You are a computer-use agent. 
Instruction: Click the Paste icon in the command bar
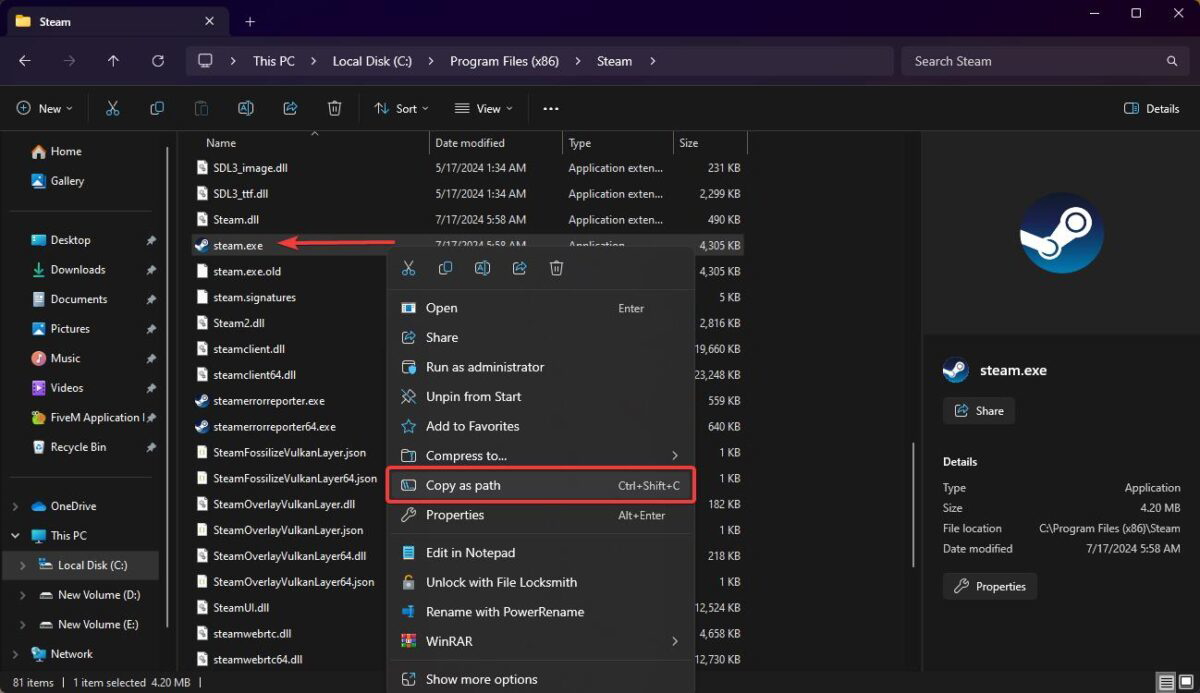click(x=201, y=108)
